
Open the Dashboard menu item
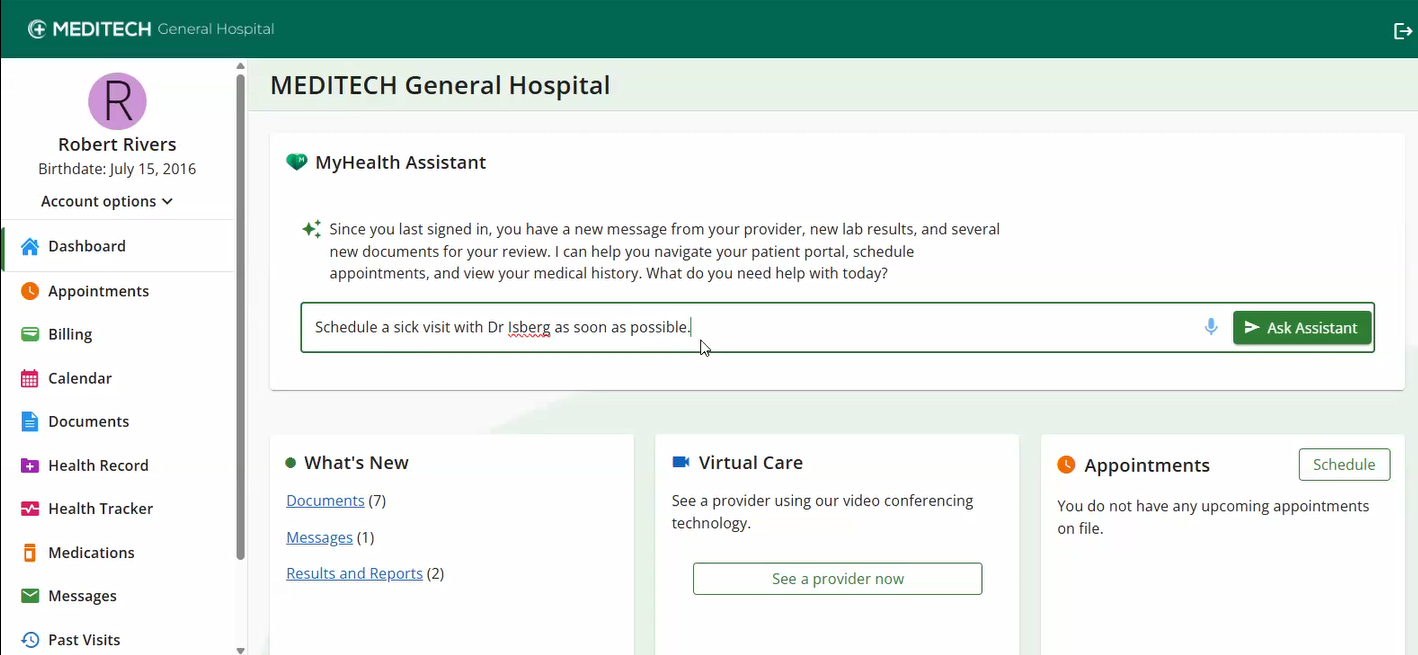click(x=118, y=246)
